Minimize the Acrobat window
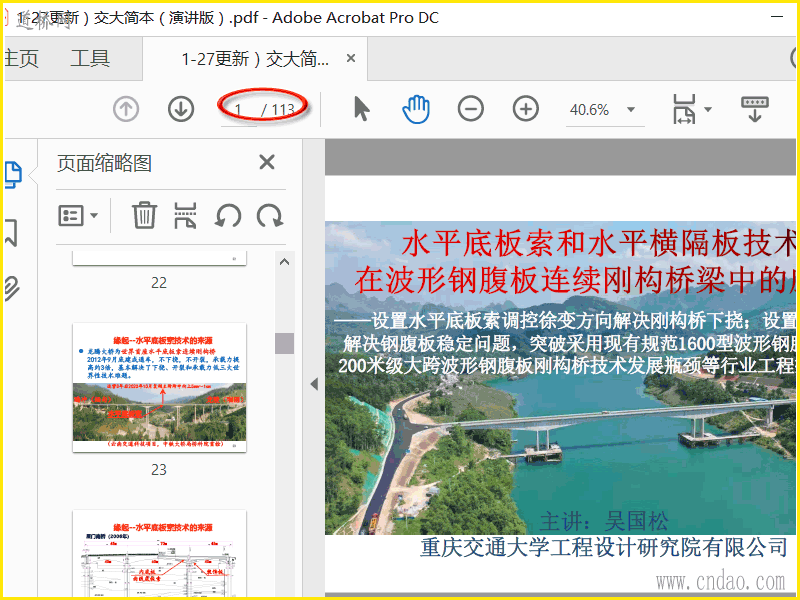Viewport: 800px width, 600px height. click(x=777, y=17)
